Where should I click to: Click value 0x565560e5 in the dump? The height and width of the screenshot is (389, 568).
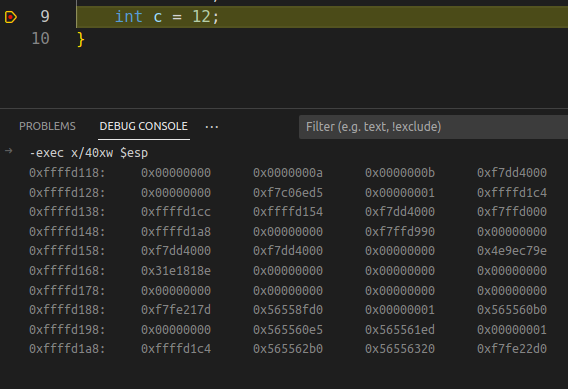coord(288,330)
